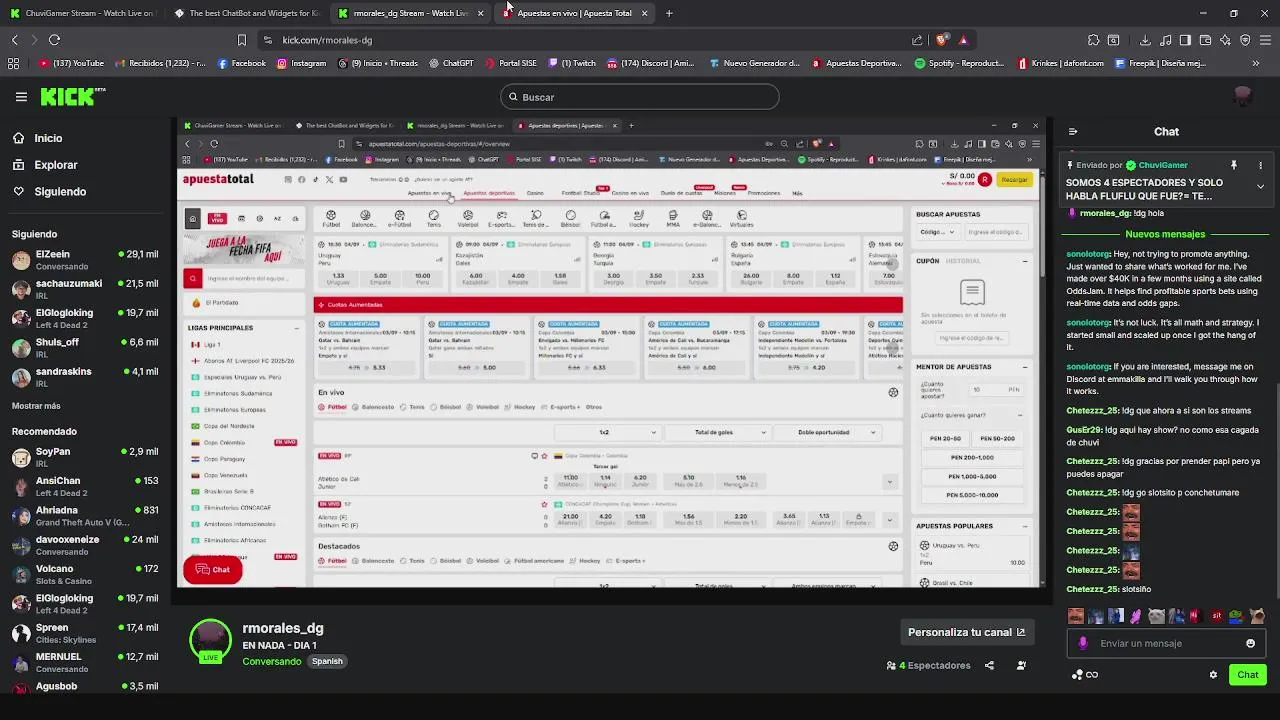The height and width of the screenshot is (720, 1280).
Task: Collapse chat panel arrow icon
Action: [x=1073, y=131]
